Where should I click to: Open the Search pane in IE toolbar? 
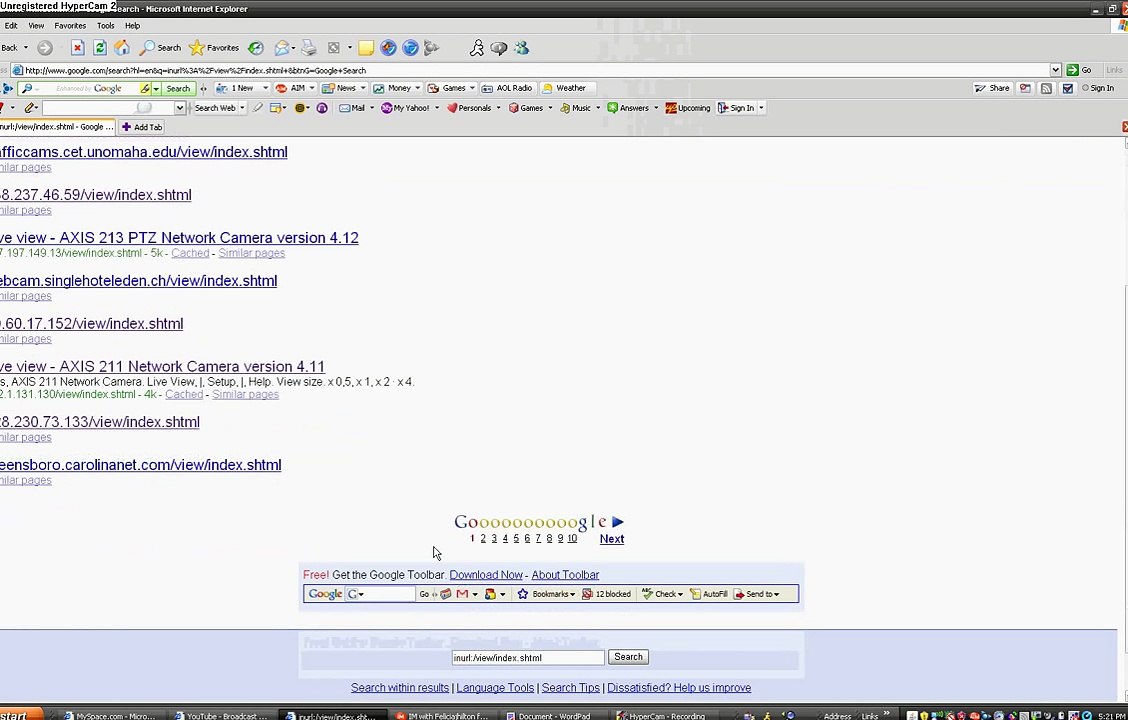[160, 48]
